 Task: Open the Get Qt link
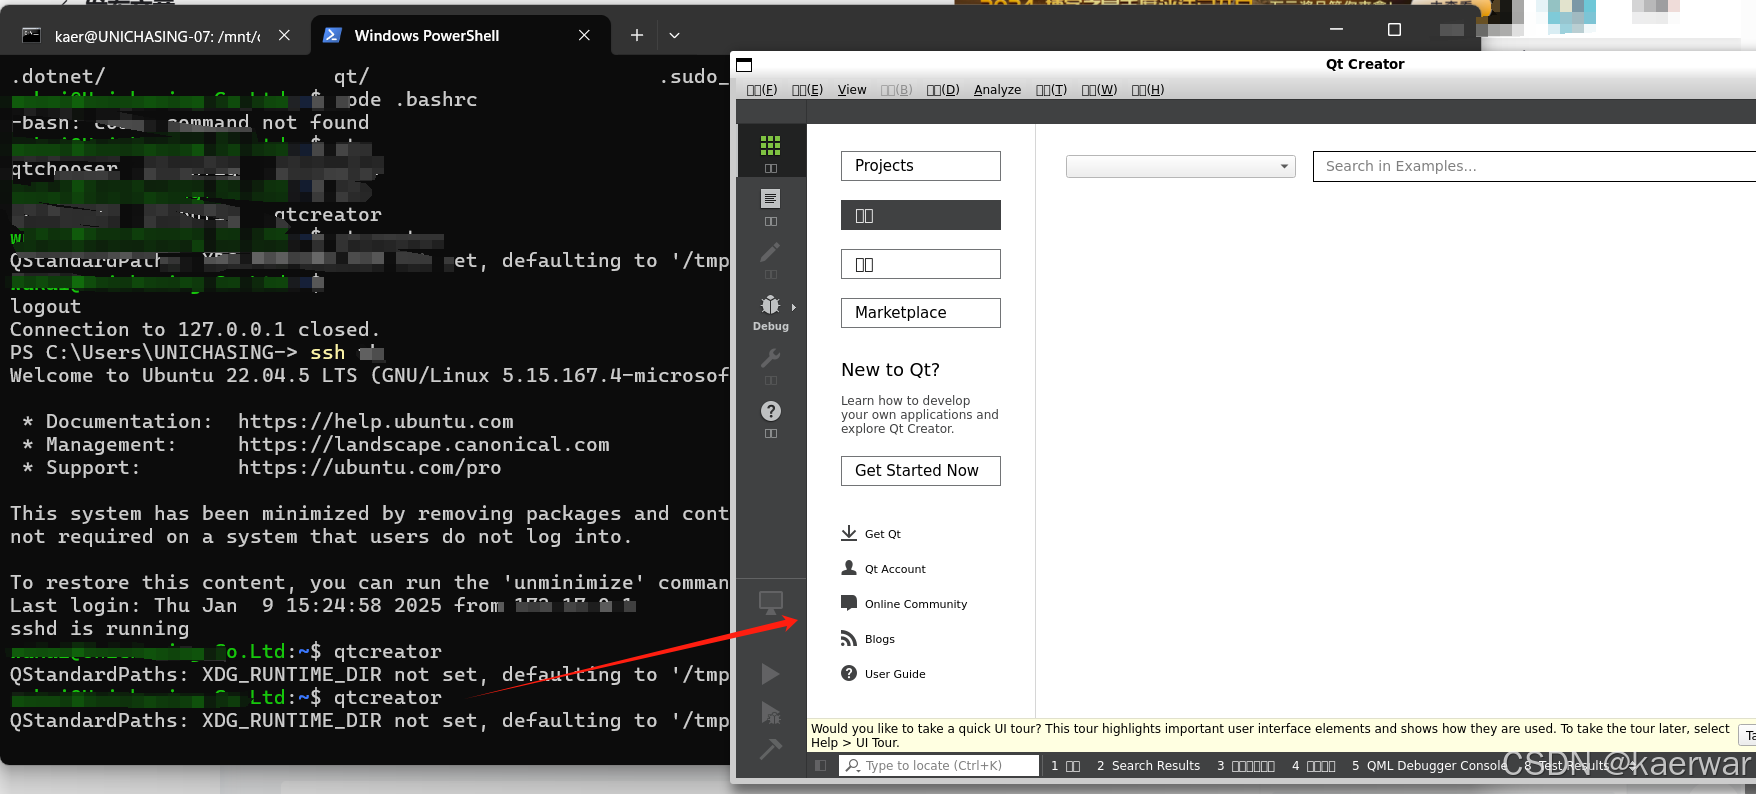click(x=882, y=534)
